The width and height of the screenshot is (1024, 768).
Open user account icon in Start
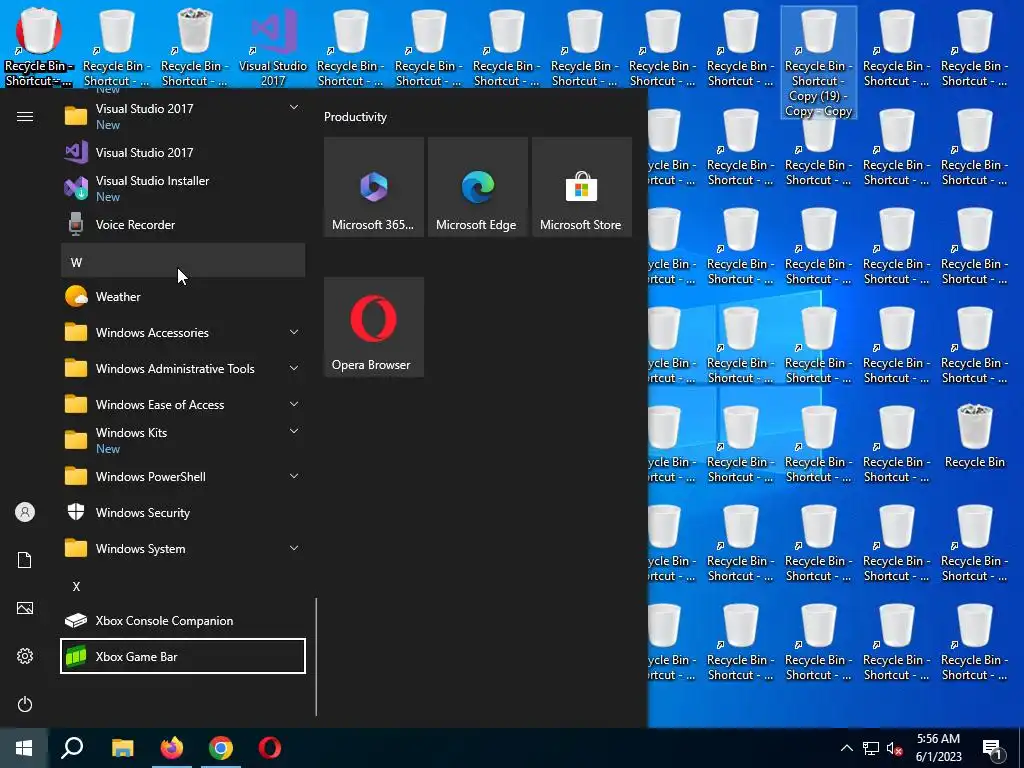tap(25, 512)
